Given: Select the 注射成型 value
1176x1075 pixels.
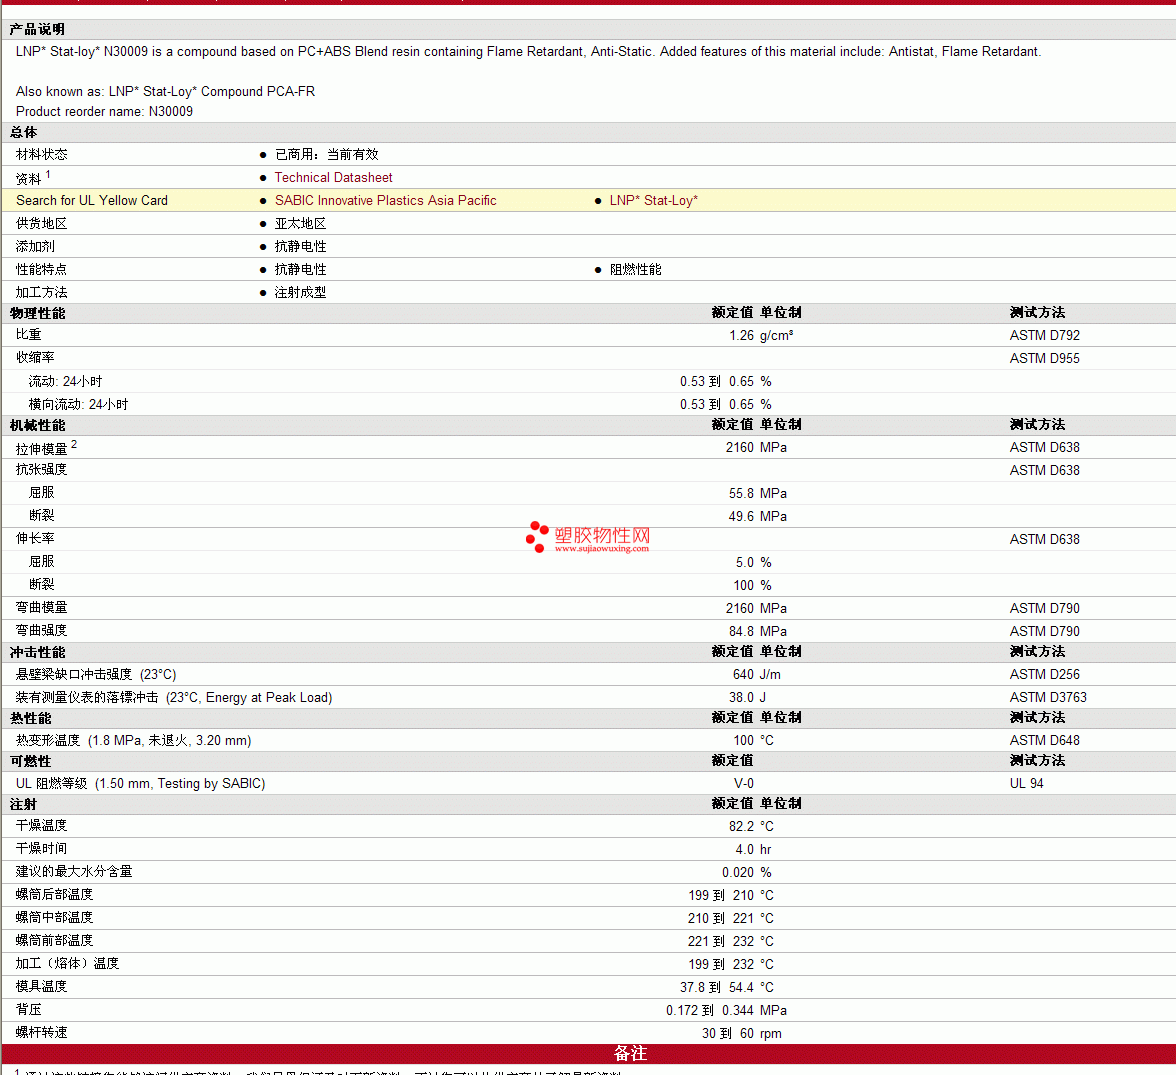Looking at the screenshot, I should (x=300, y=293).
